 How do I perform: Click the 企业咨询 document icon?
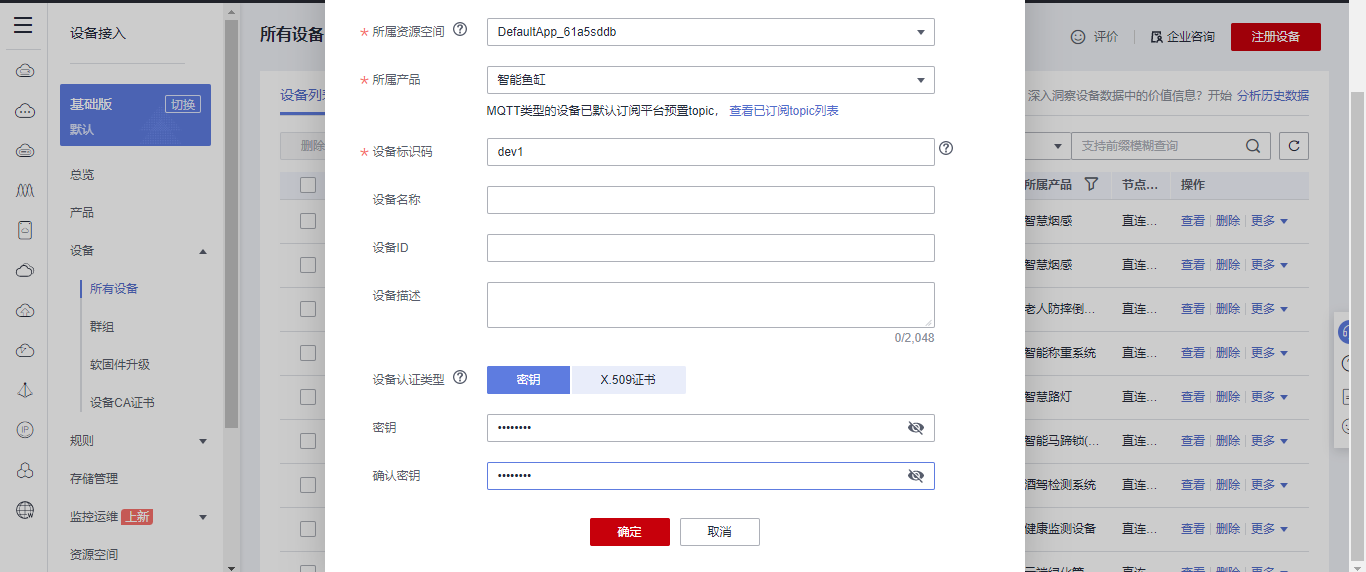pos(1157,37)
